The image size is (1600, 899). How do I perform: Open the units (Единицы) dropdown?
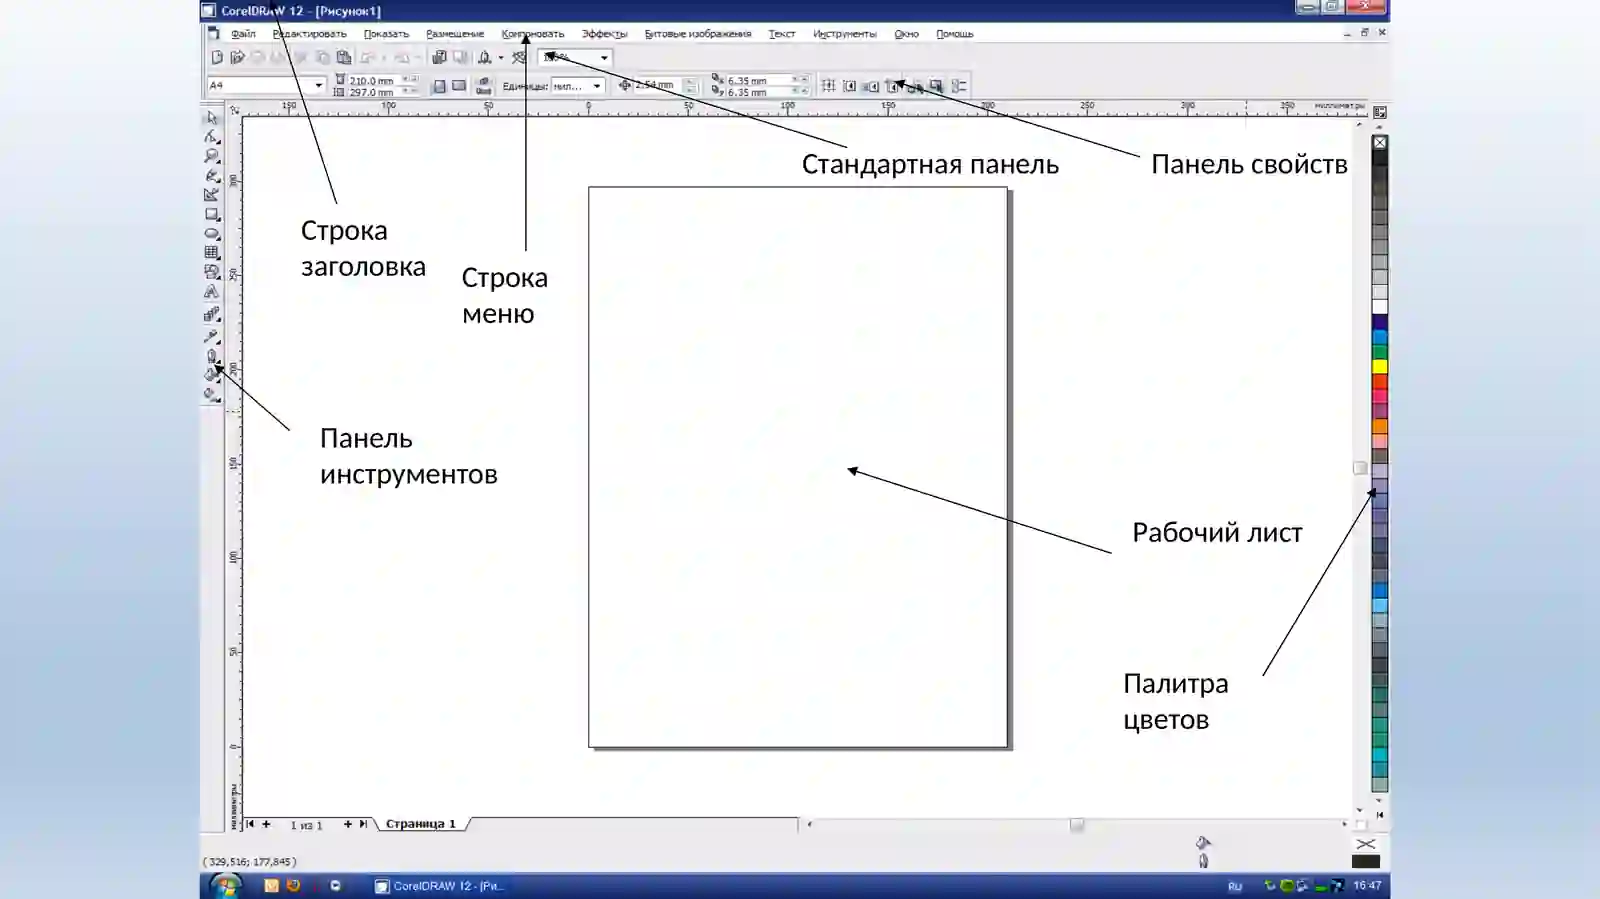click(x=596, y=86)
